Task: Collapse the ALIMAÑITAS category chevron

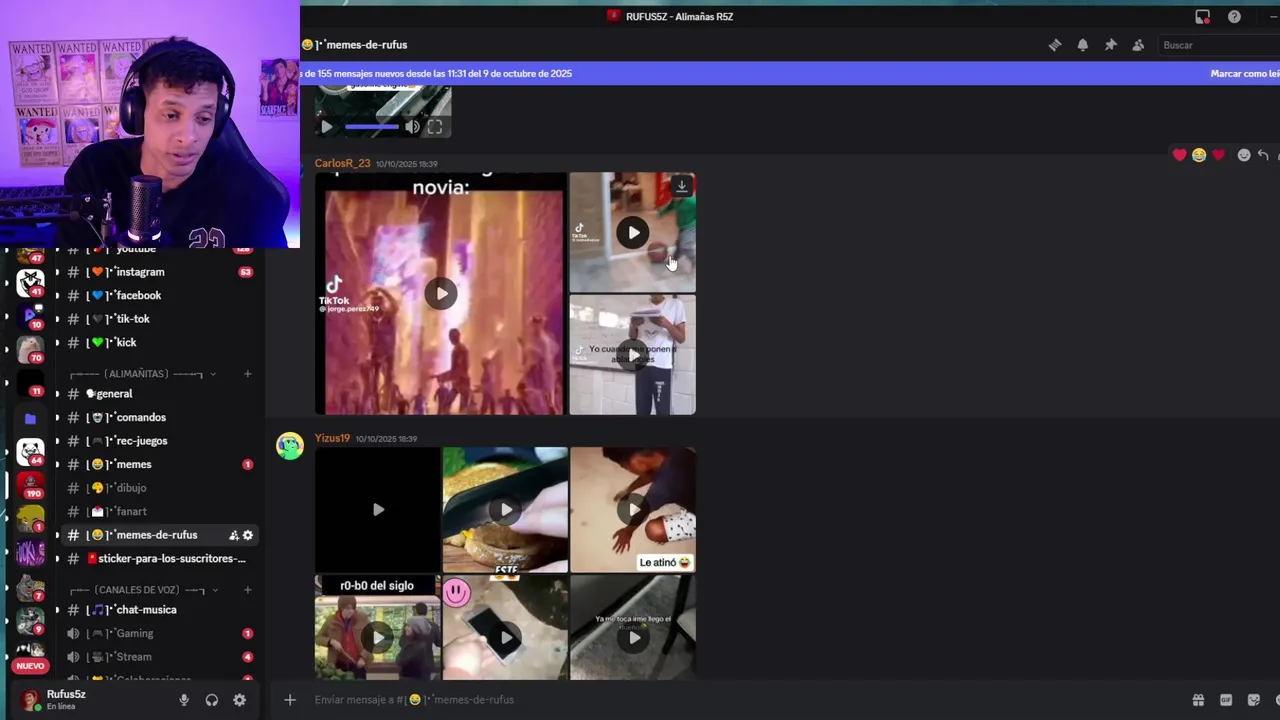Action: (213, 374)
